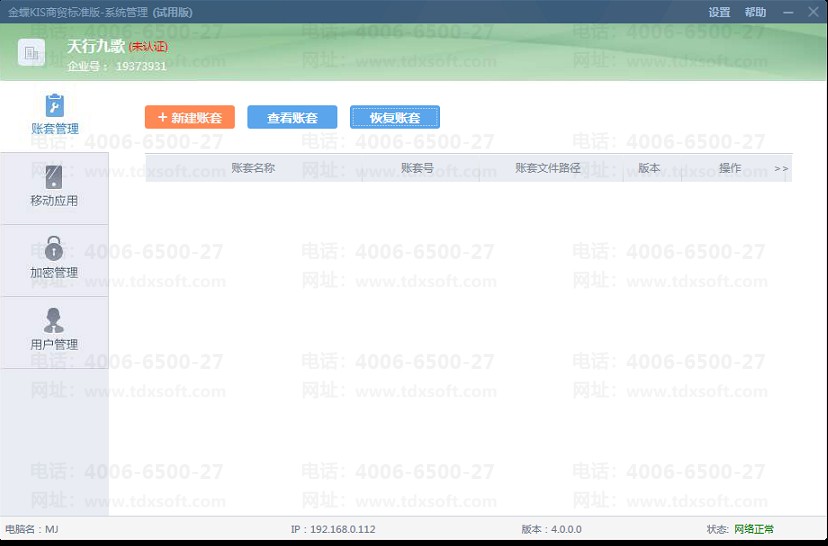Click the company logo icon in header
Screen dimensions: 828x546
(32, 53)
